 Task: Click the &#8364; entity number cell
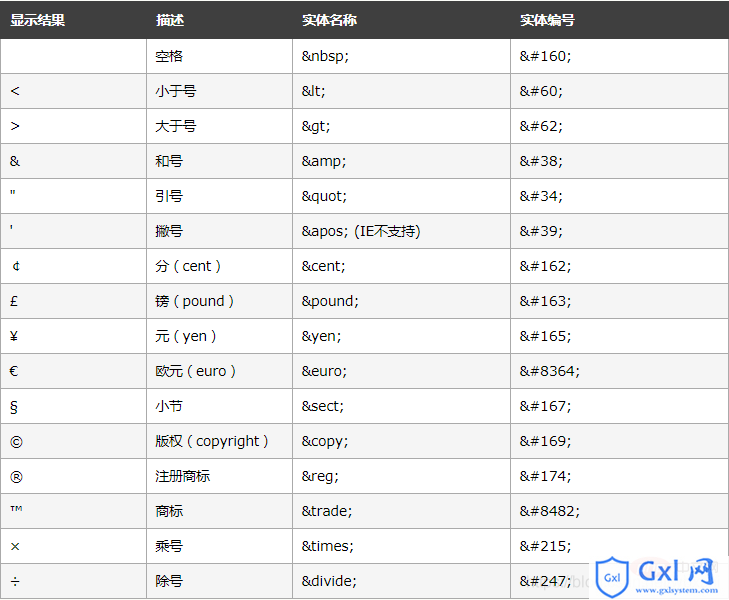click(x=619, y=371)
